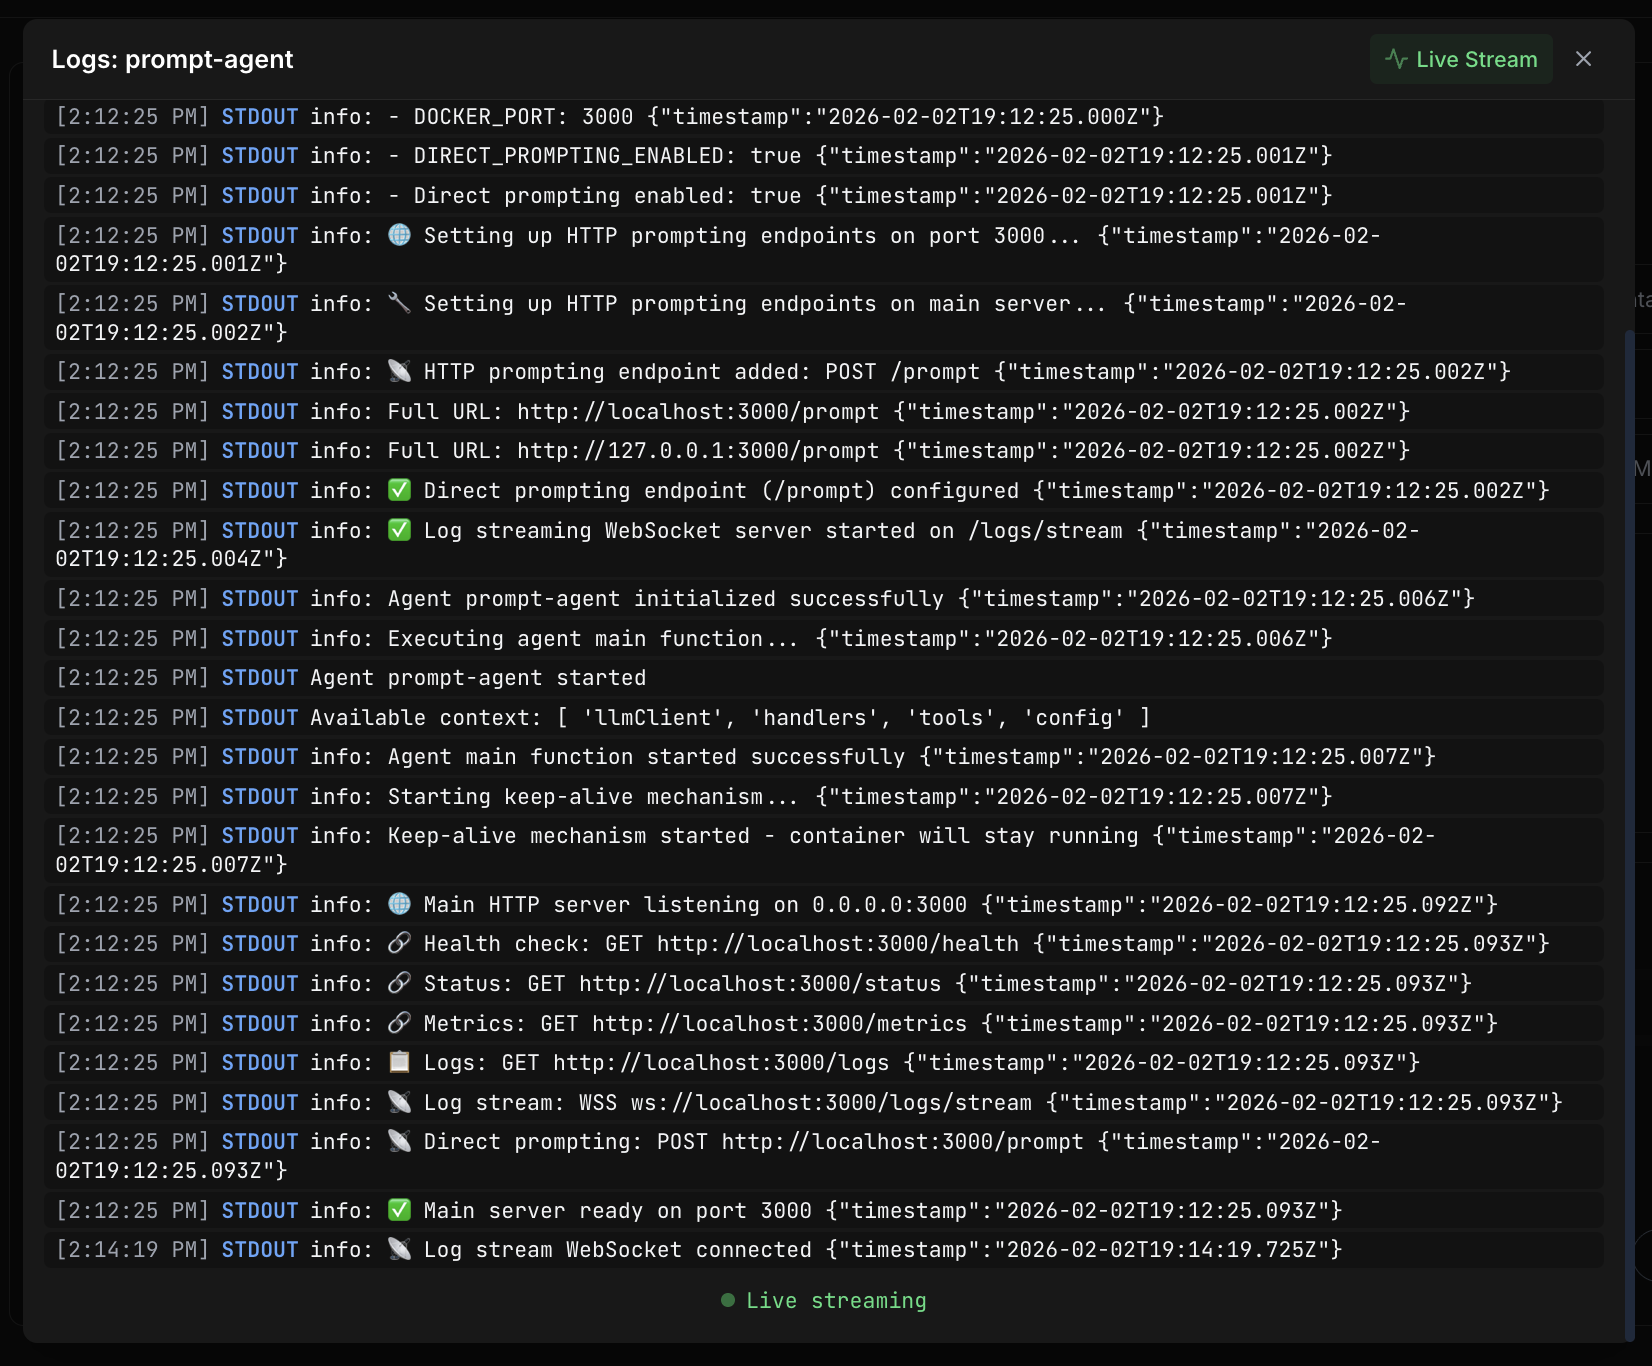This screenshot has height=1366, width=1652.
Task: Close the prompt-agent logs dialog
Action: tap(1583, 59)
